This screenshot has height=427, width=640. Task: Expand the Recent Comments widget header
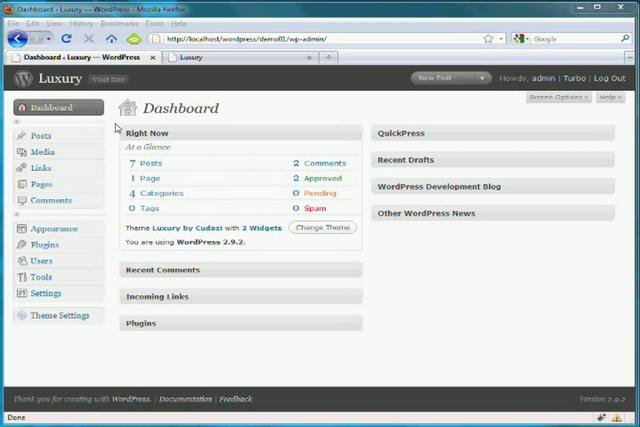240,270
